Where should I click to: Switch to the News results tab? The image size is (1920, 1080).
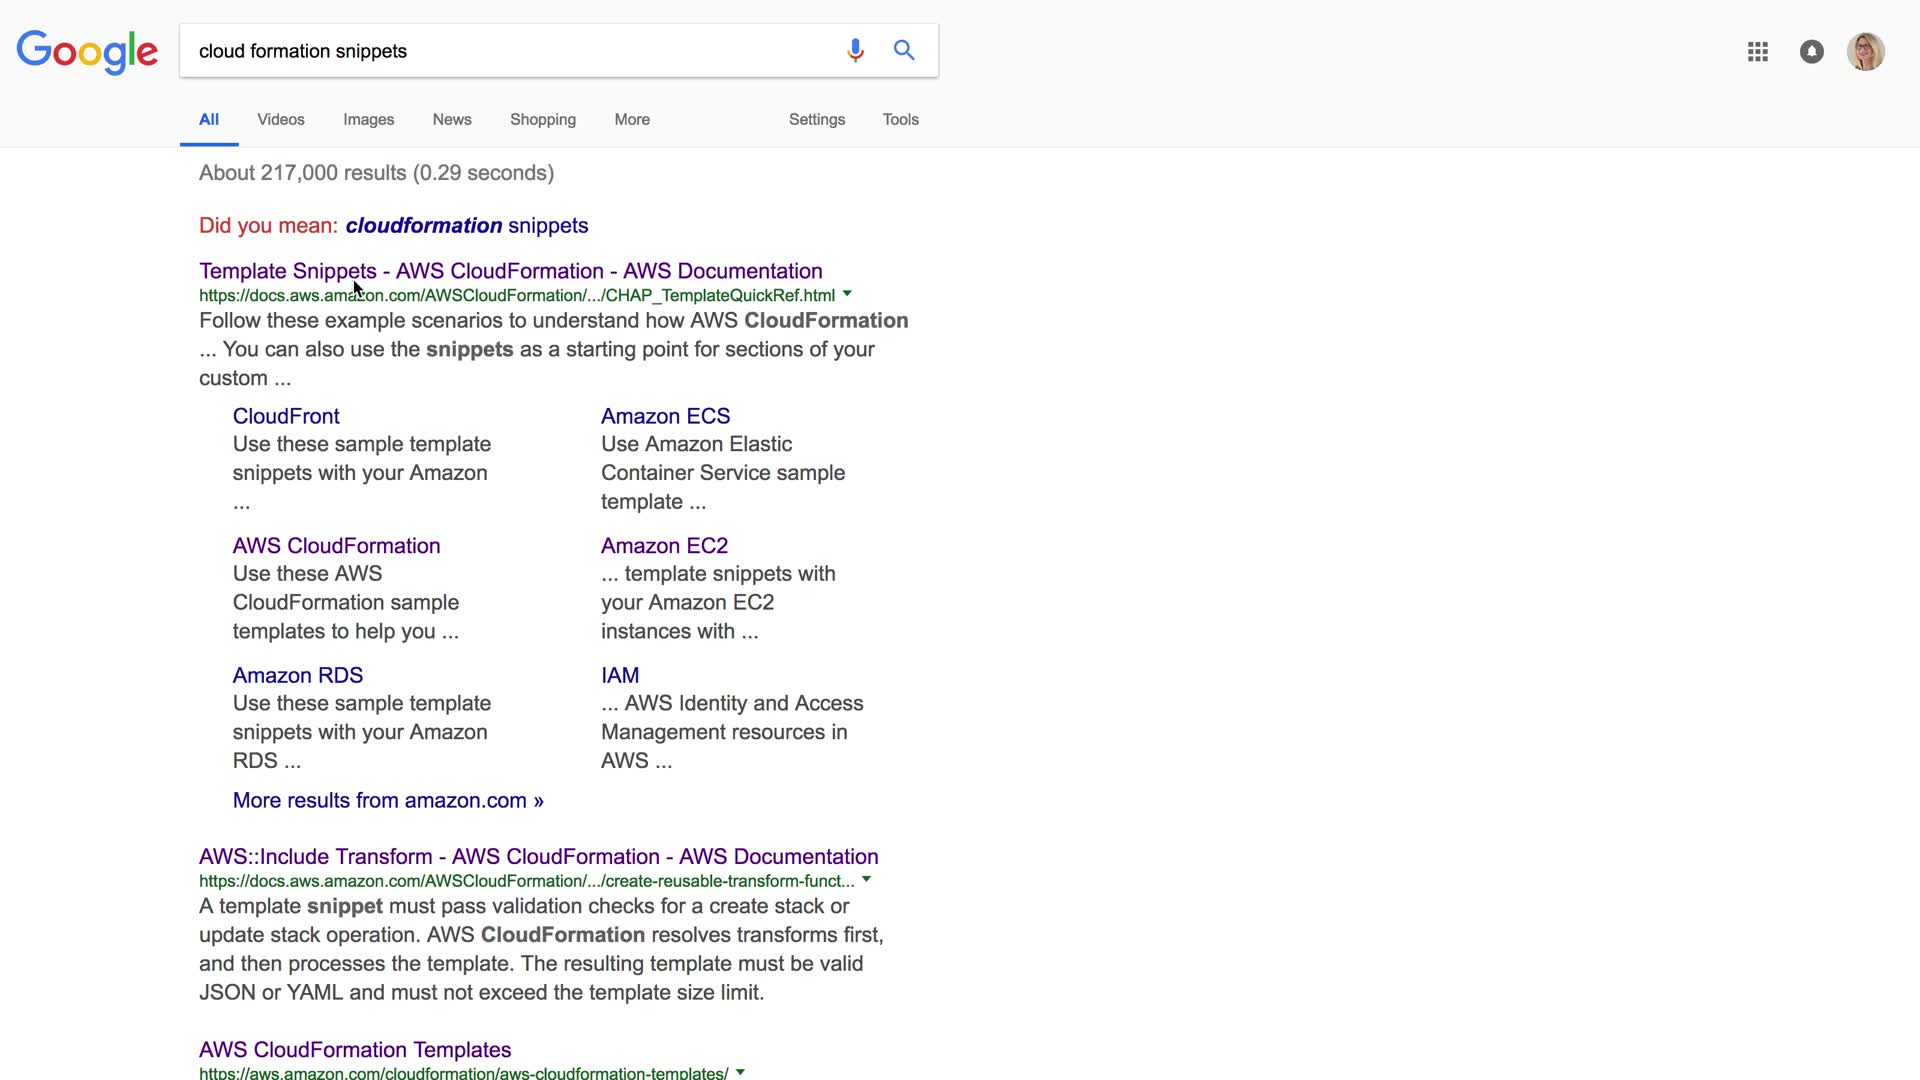pyautogui.click(x=452, y=119)
